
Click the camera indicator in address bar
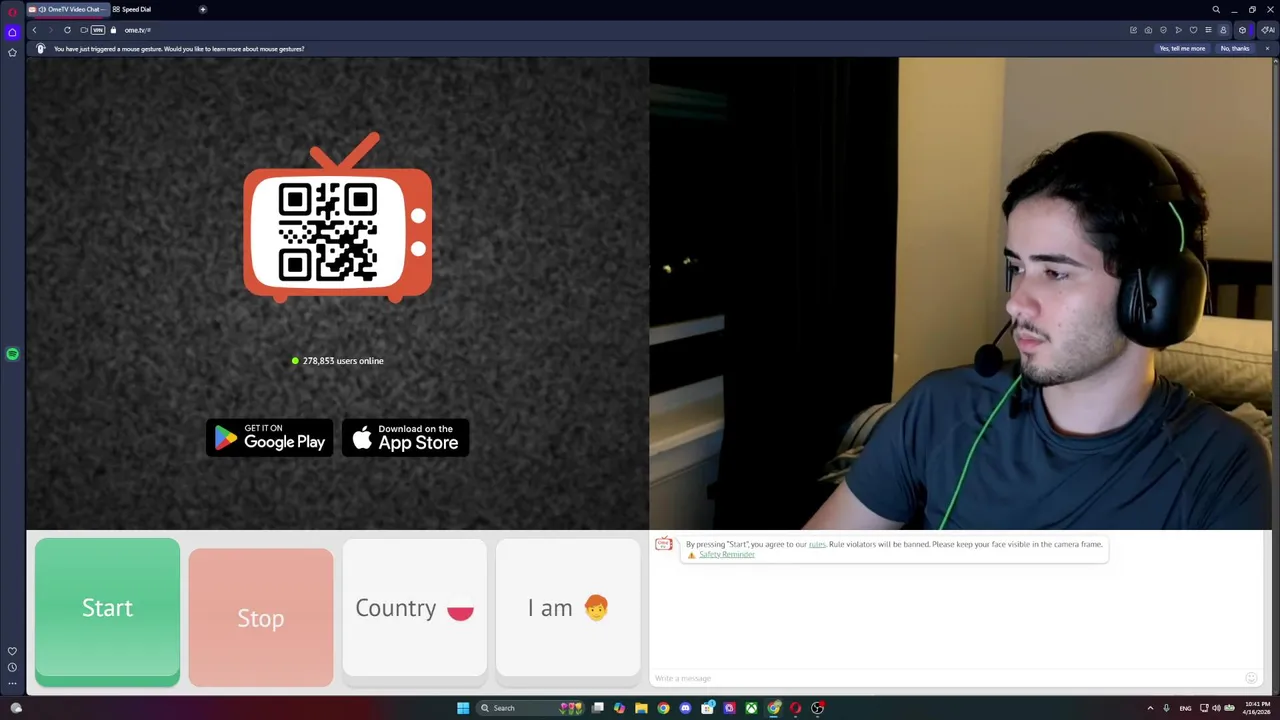click(84, 30)
